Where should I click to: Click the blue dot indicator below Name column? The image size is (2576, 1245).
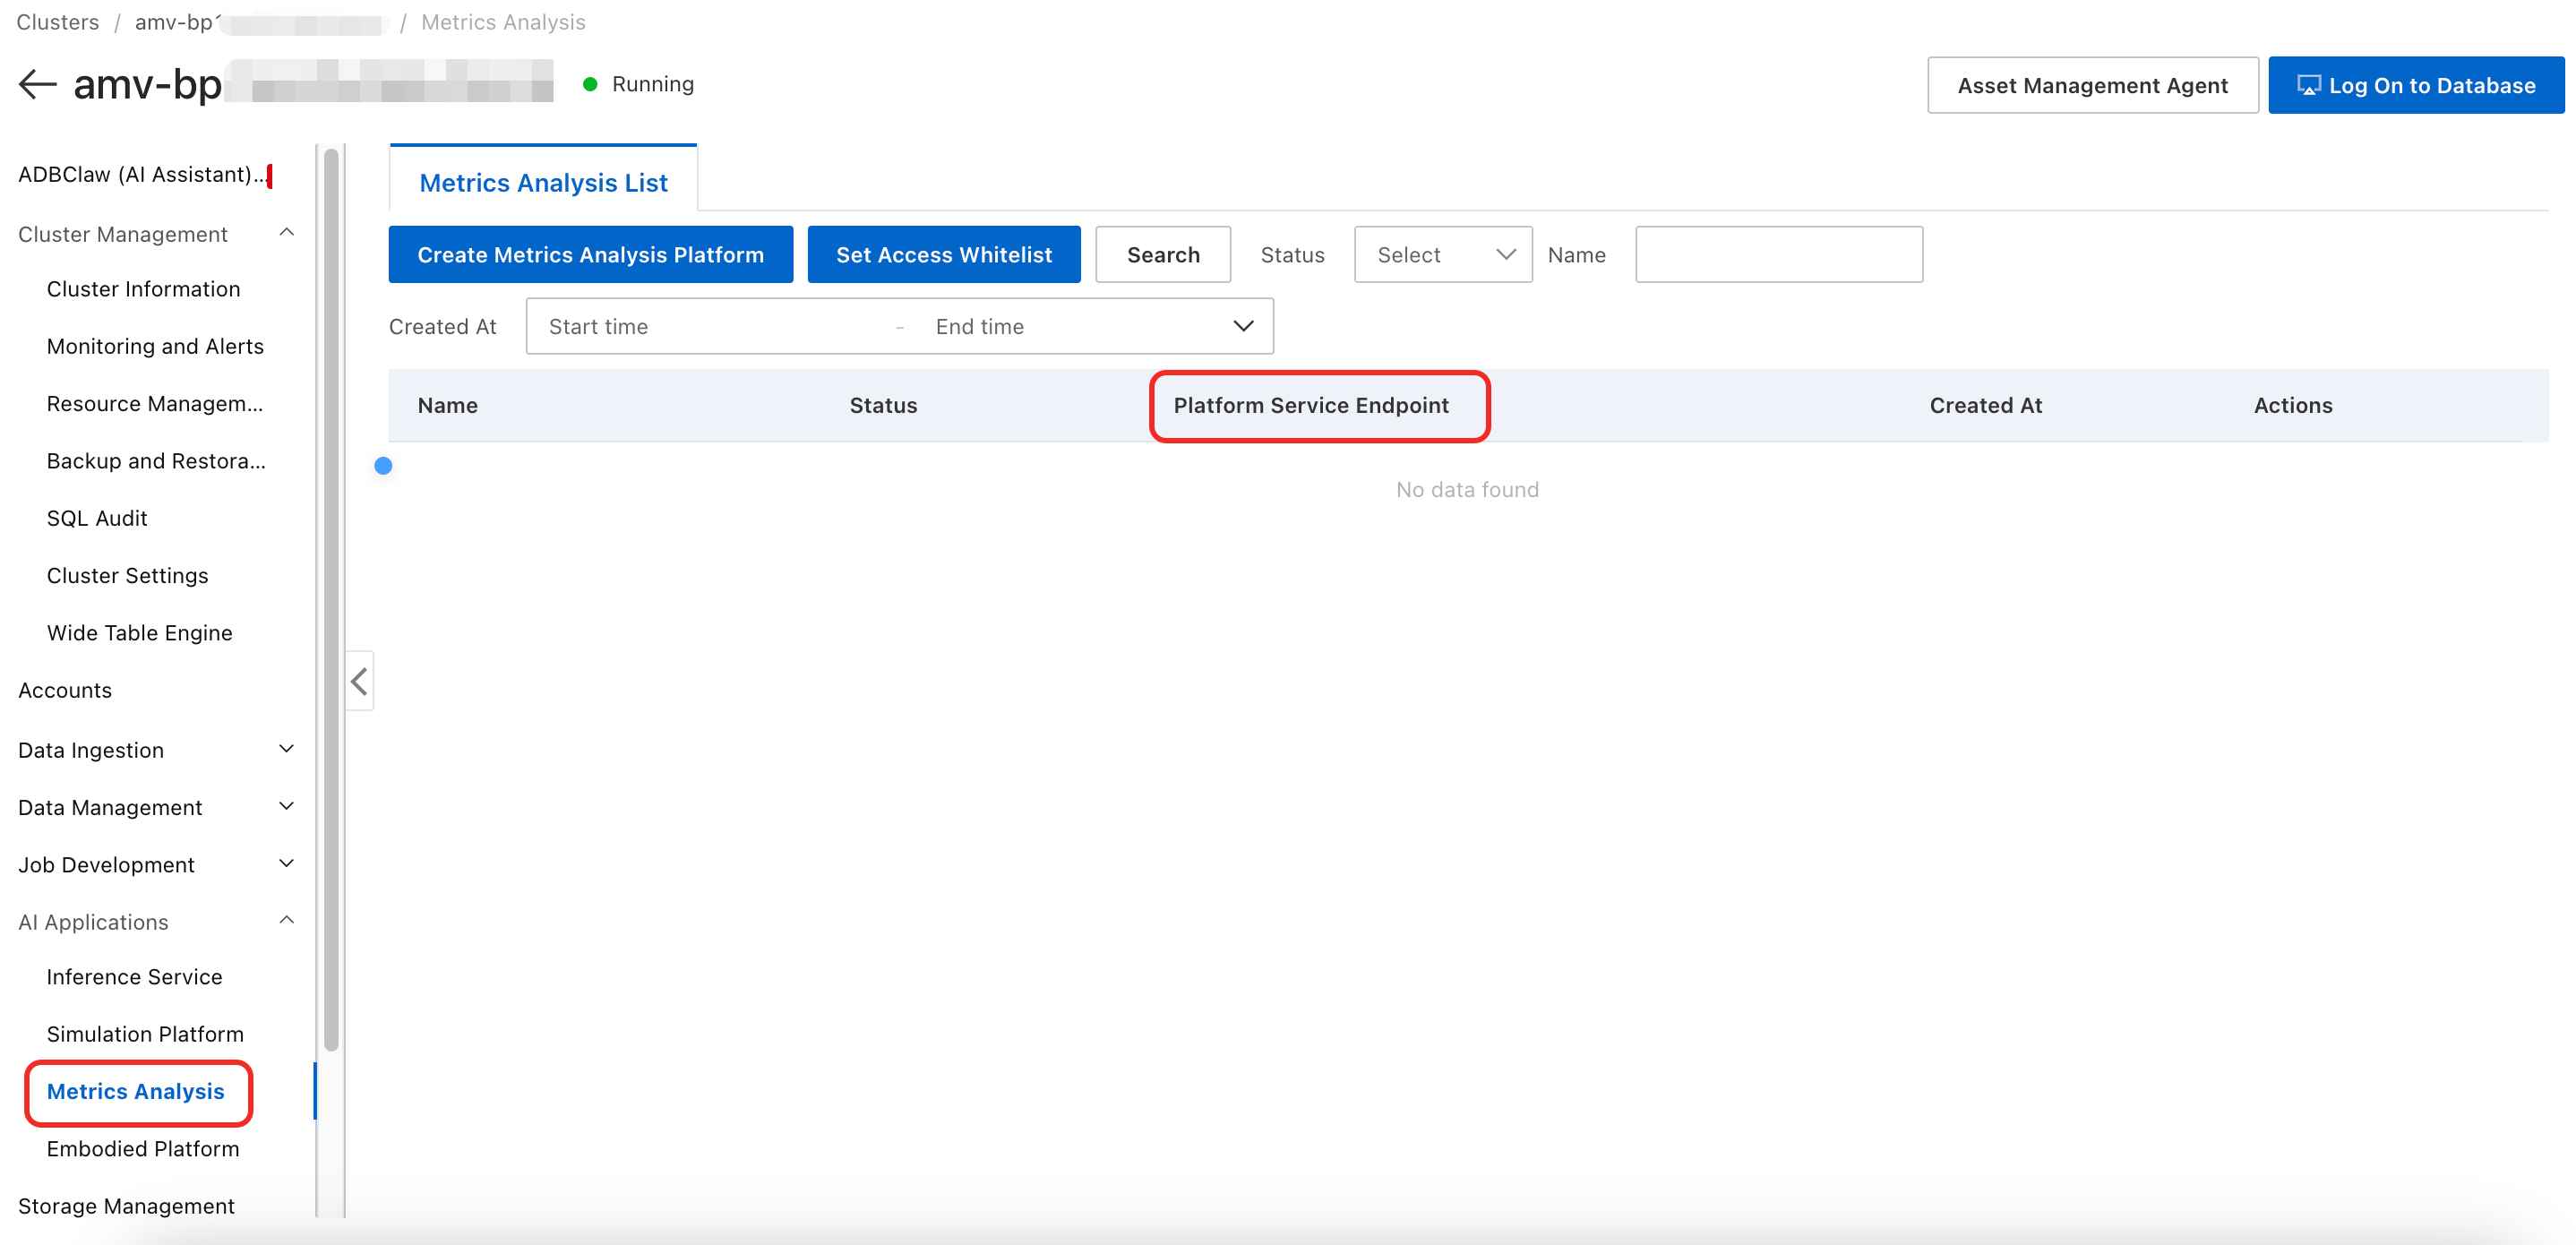[383, 466]
